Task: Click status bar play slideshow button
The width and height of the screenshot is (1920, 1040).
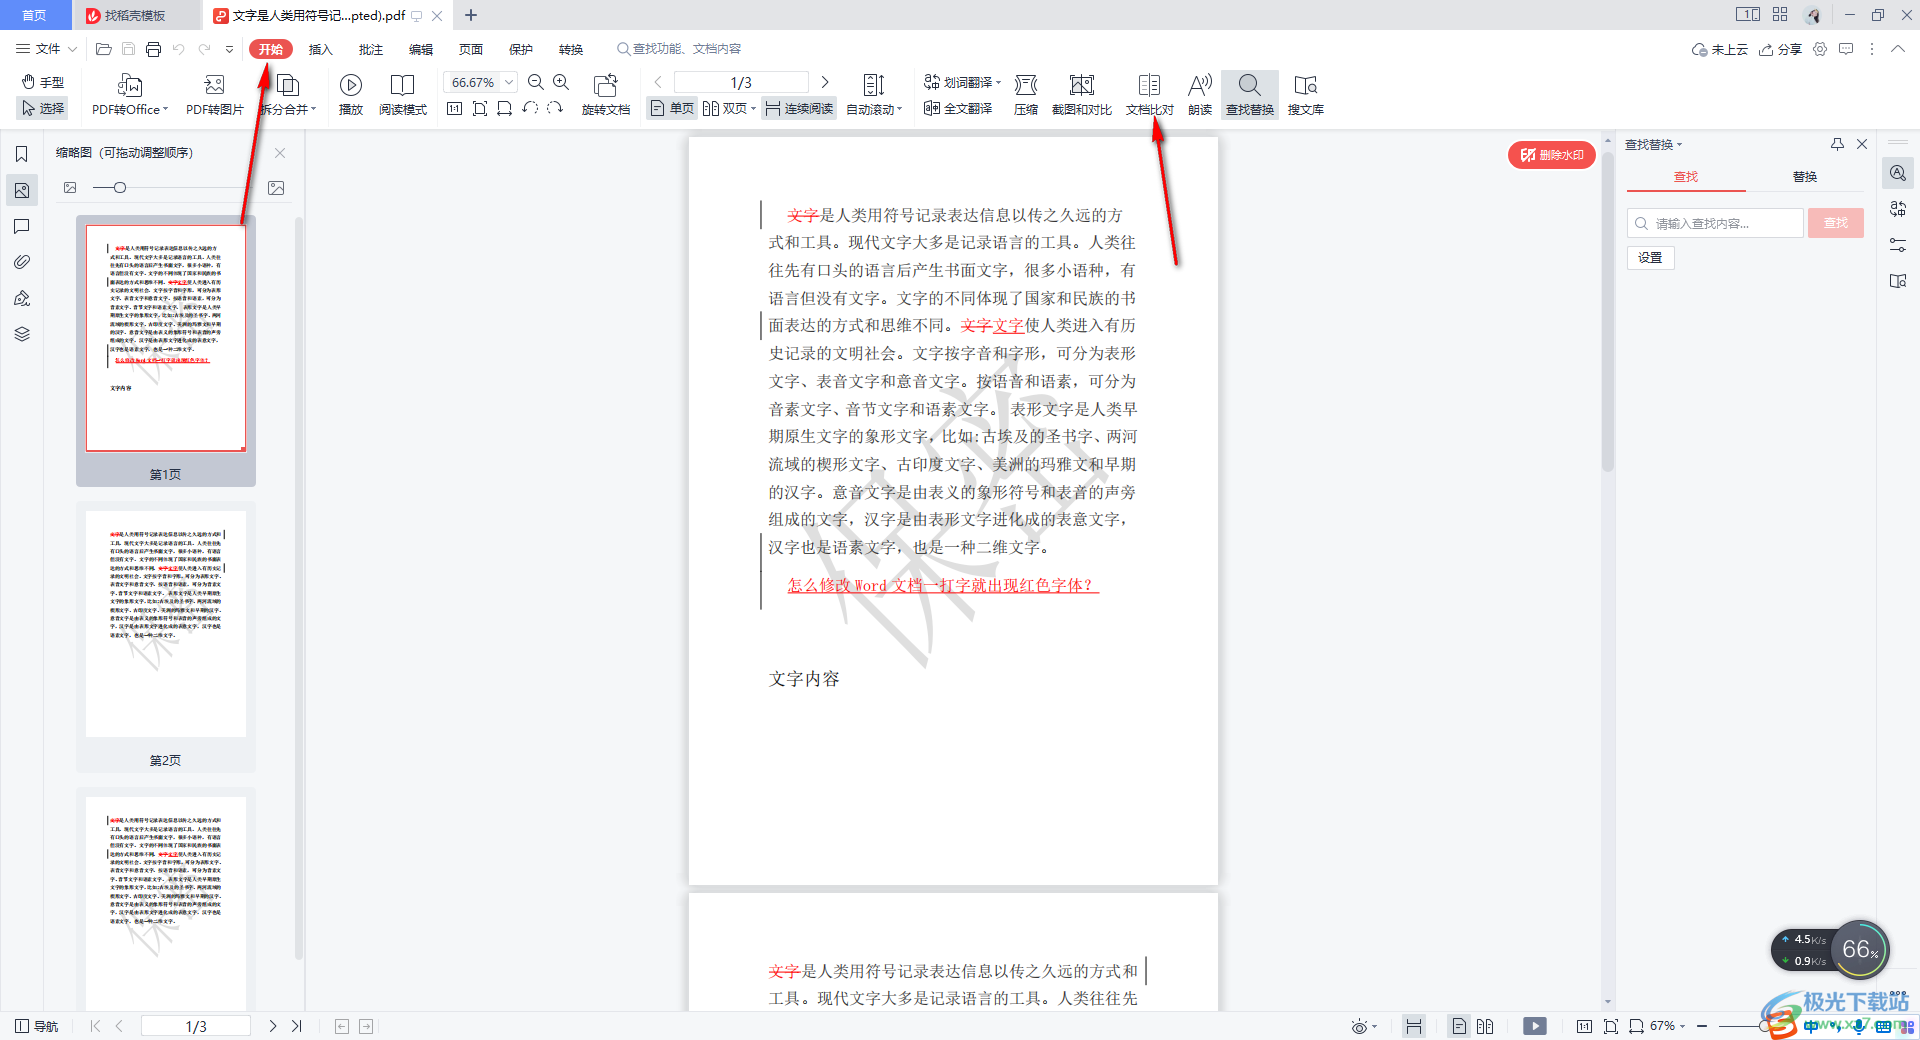Action: tap(1535, 1026)
